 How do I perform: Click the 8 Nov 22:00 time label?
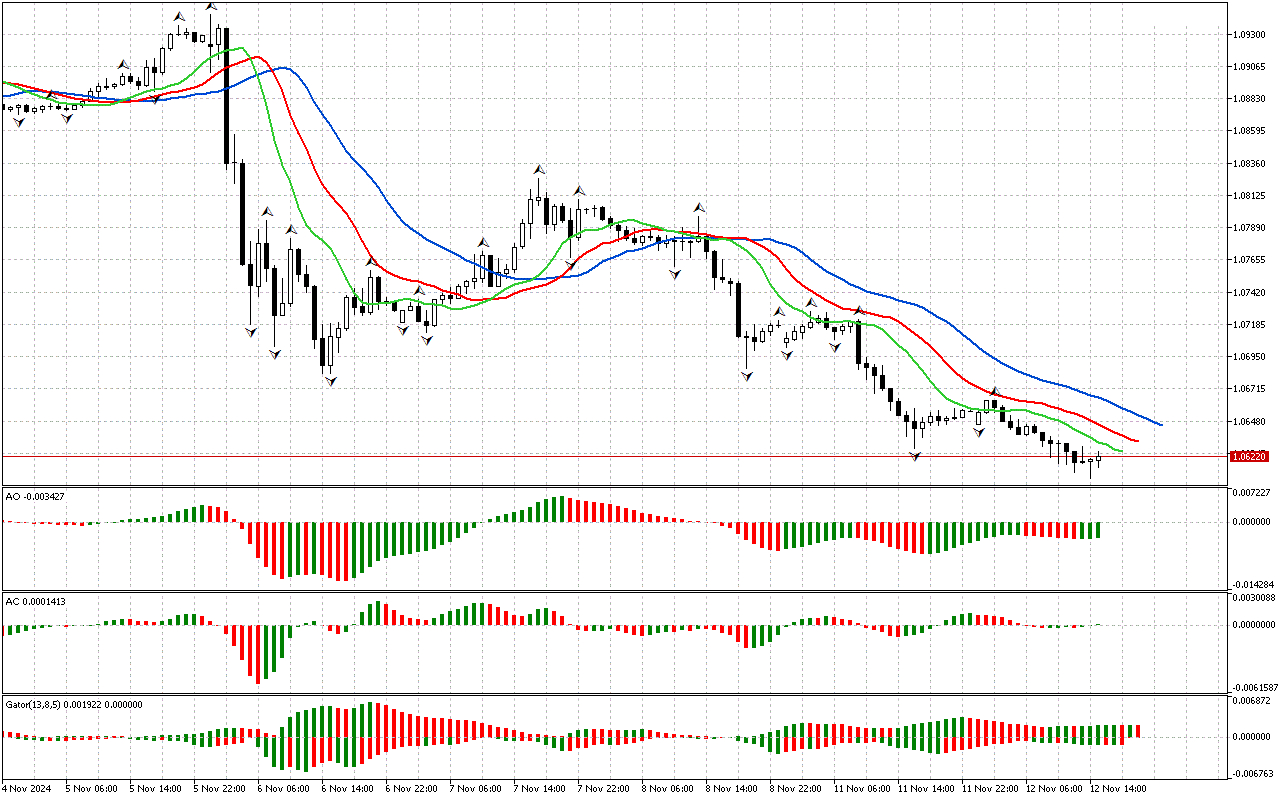pyautogui.click(x=796, y=789)
